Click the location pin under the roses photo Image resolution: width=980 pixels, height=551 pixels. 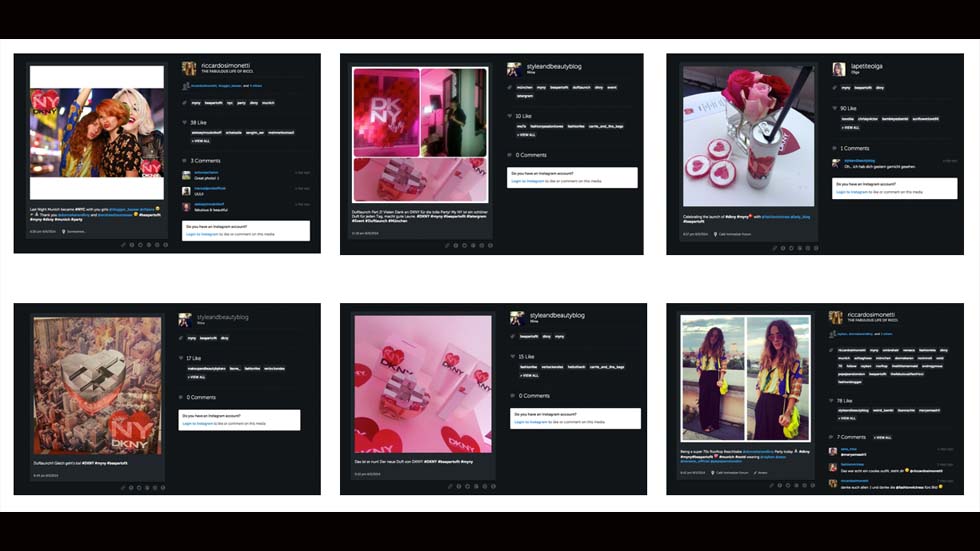(x=715, y=234)
